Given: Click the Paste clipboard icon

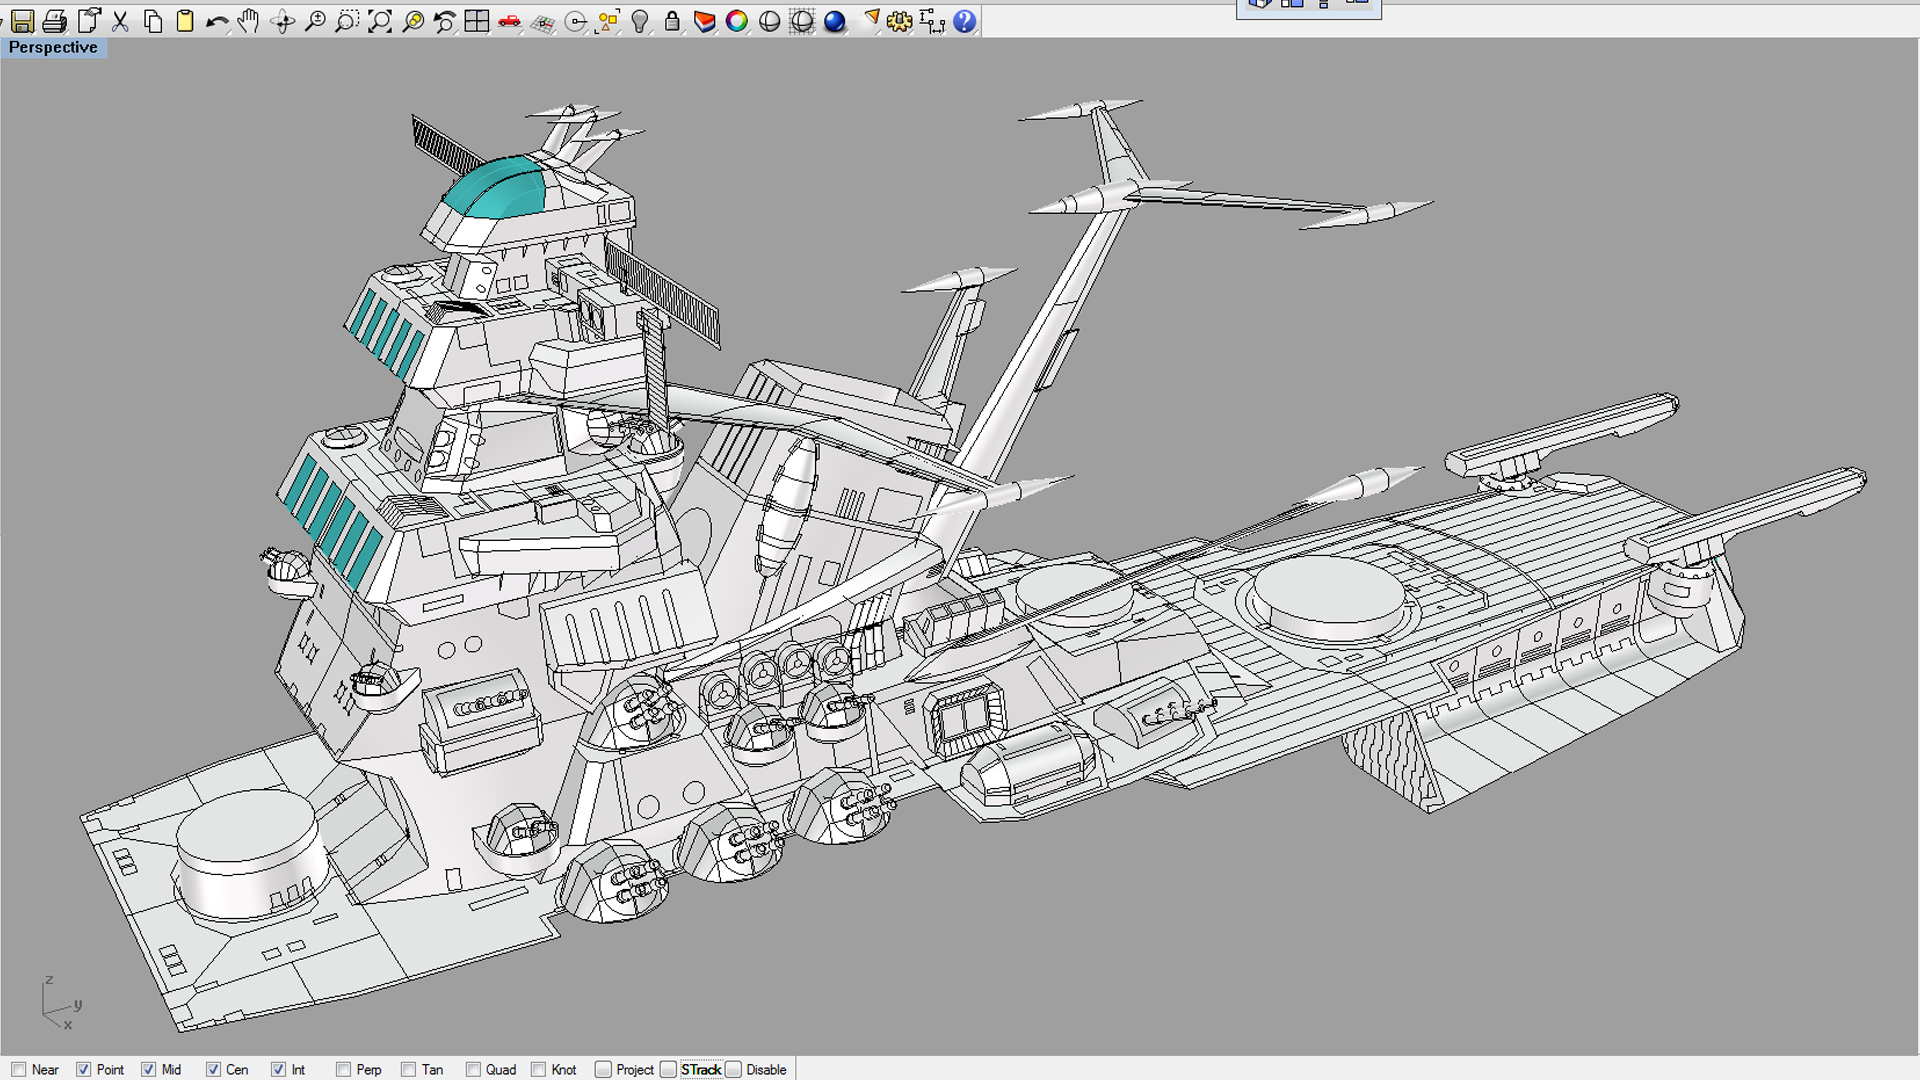Looking at the screenshot, I should 185,21.
